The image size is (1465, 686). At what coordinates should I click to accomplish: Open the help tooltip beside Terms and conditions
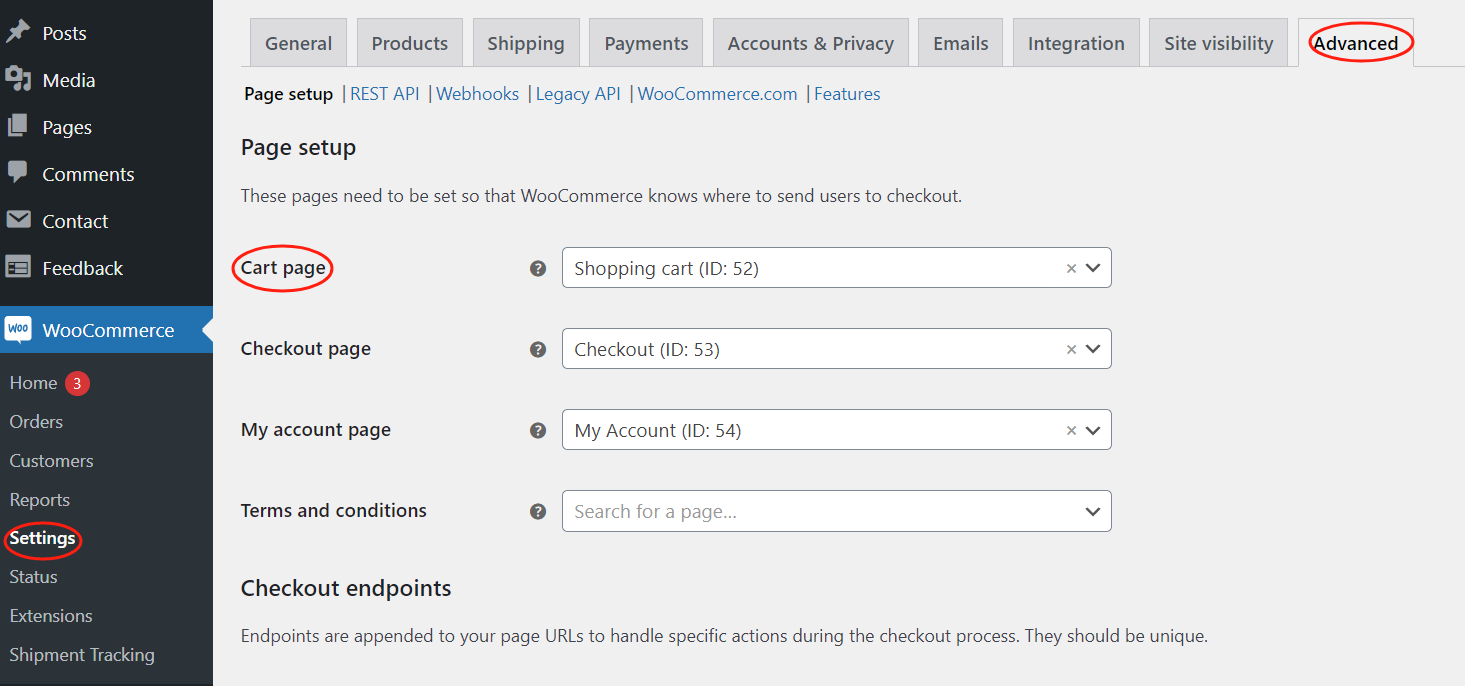click(x=538, y=510)
